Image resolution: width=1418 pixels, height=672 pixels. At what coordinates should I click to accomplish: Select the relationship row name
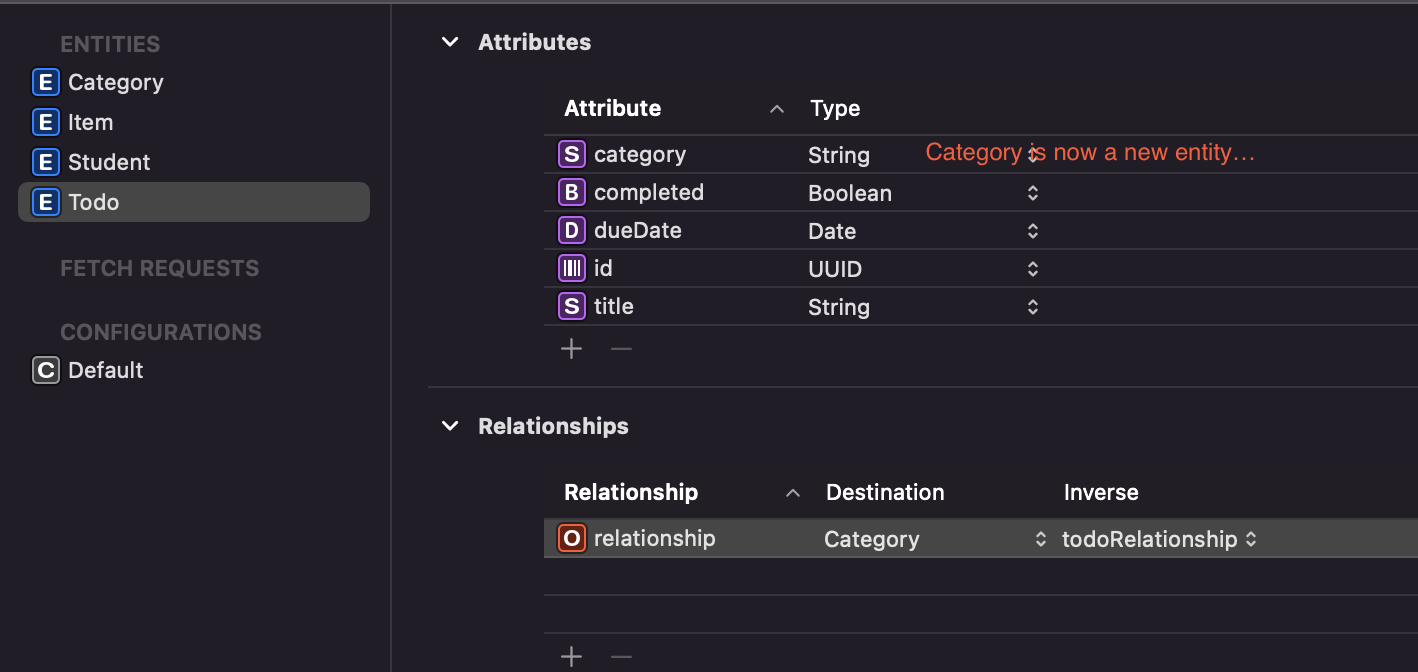655,538
